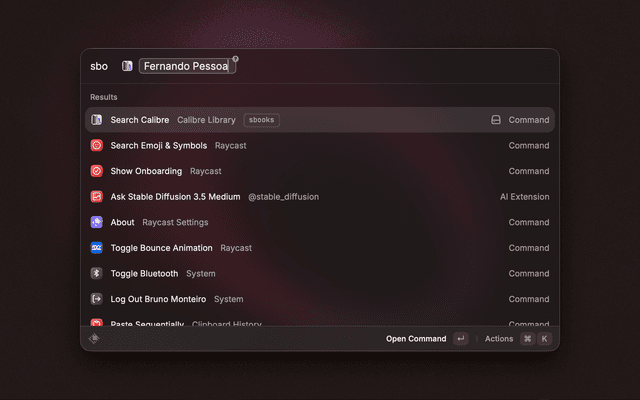Image resolution: width=640 pixels, height=400 pixels.
Task: Click the Calibre icon in the search bar
Action: pyautogui.click(x=127, y=66)
